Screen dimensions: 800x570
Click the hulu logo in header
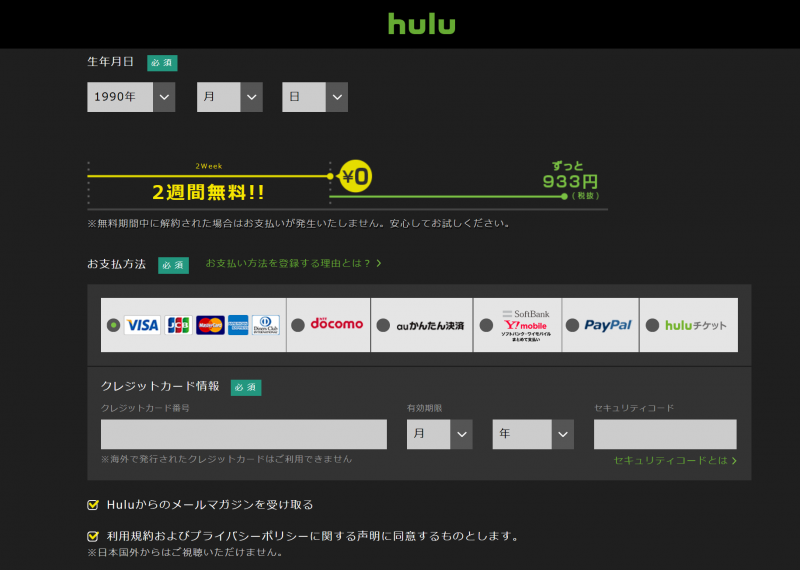pos(421,24)
